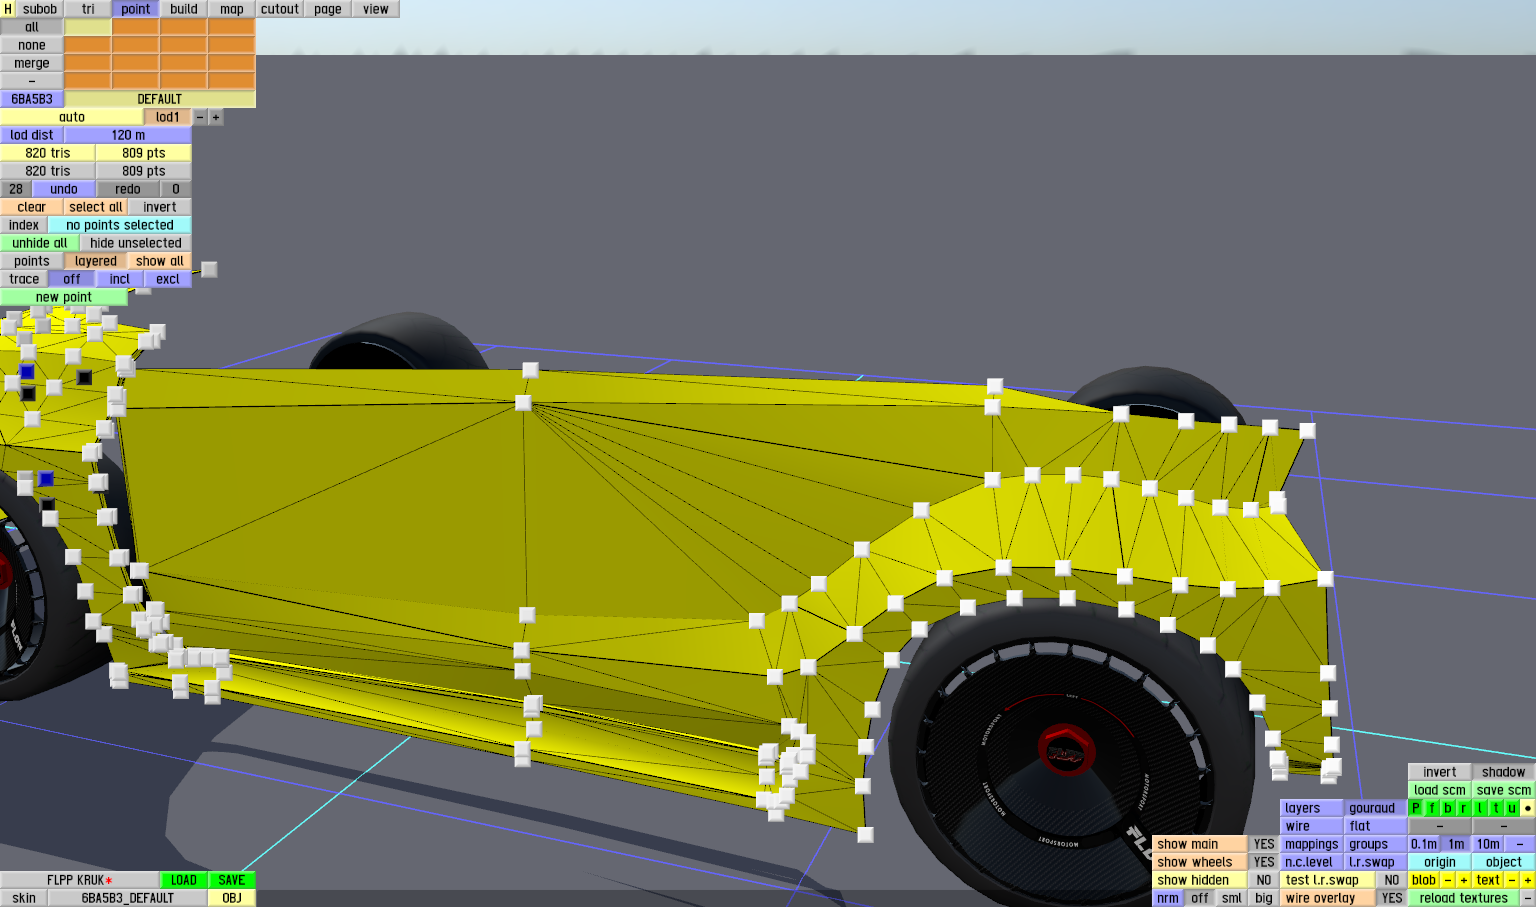This screenshot has width=1536, height=907.
Task: Increase text size with plus
Action: pos(1528,880)
